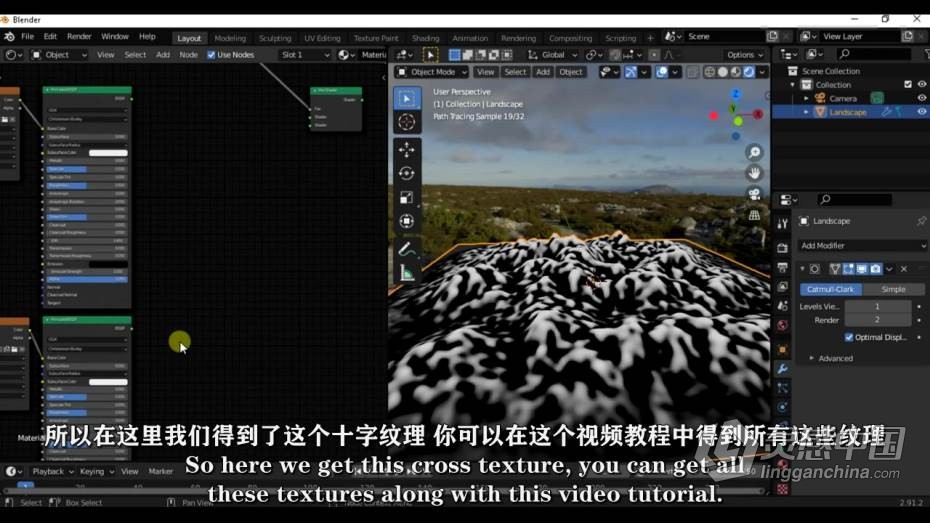Click the Node menu in node editor
The height and width of the screenshot is (523, 930).
[189, 55]
